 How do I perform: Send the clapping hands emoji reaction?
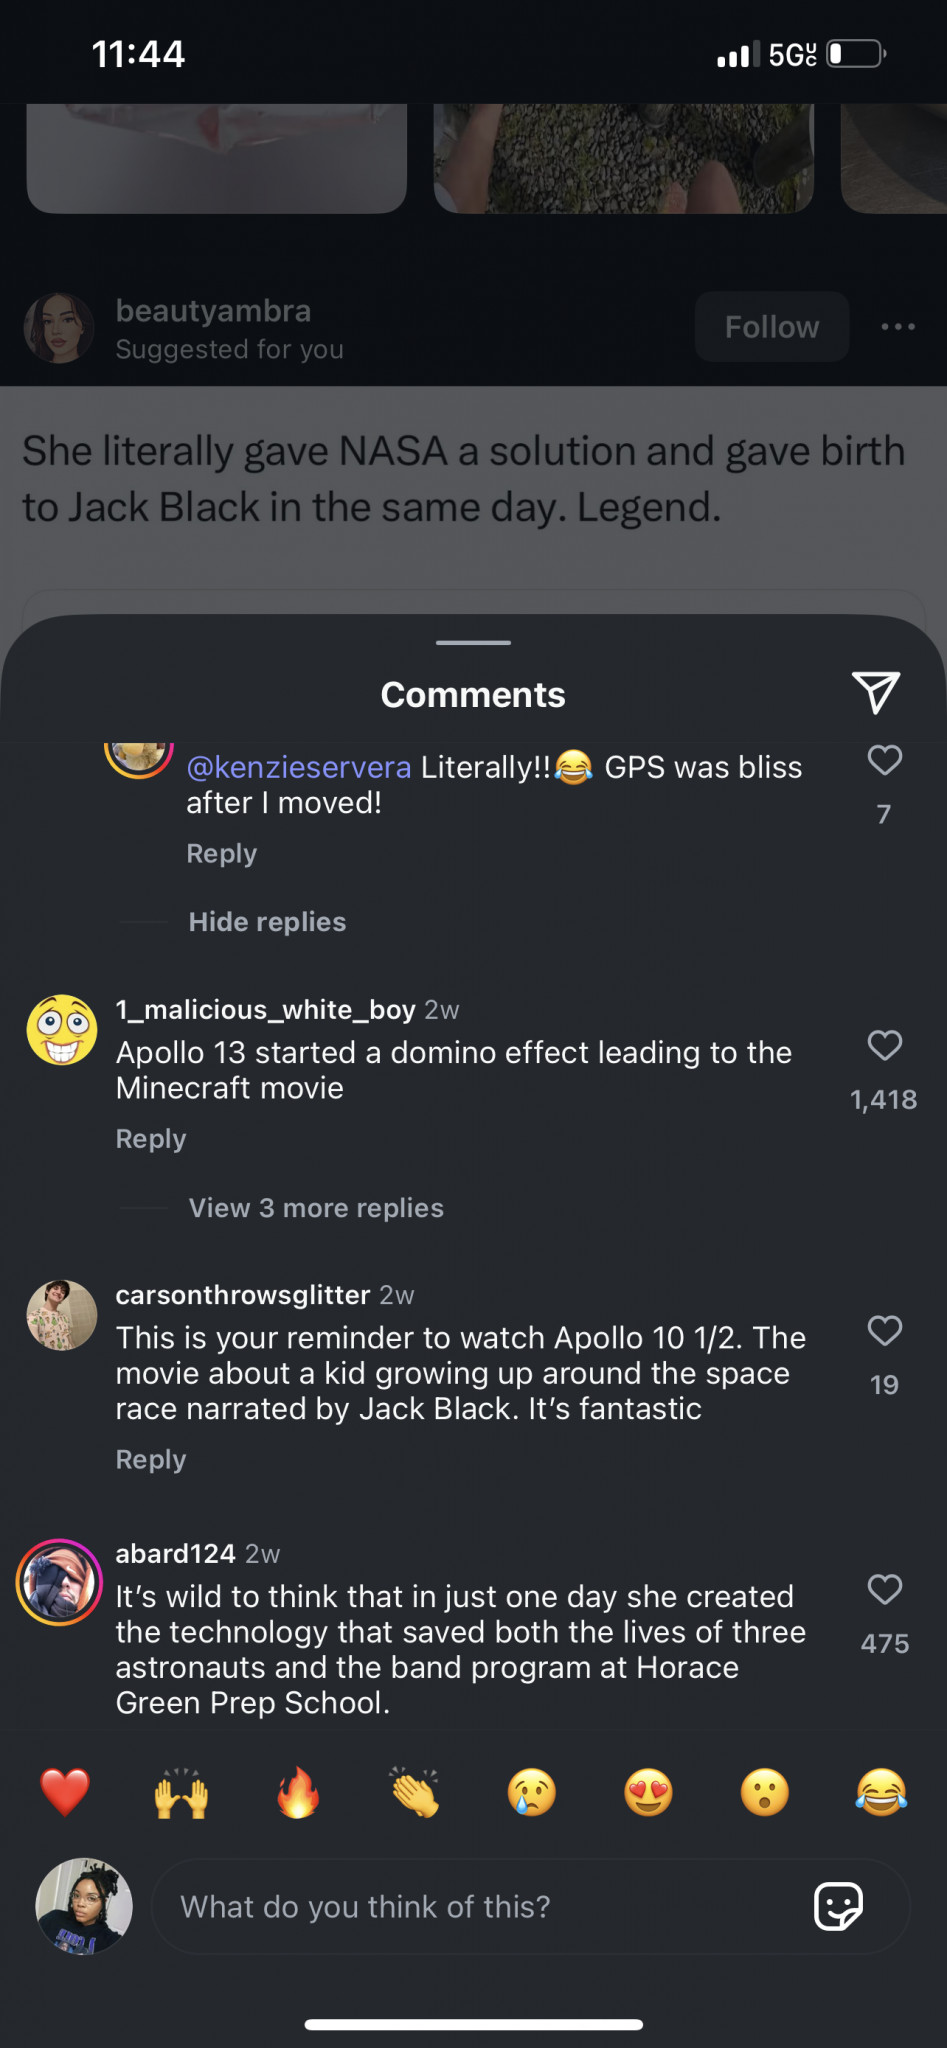415,1792
